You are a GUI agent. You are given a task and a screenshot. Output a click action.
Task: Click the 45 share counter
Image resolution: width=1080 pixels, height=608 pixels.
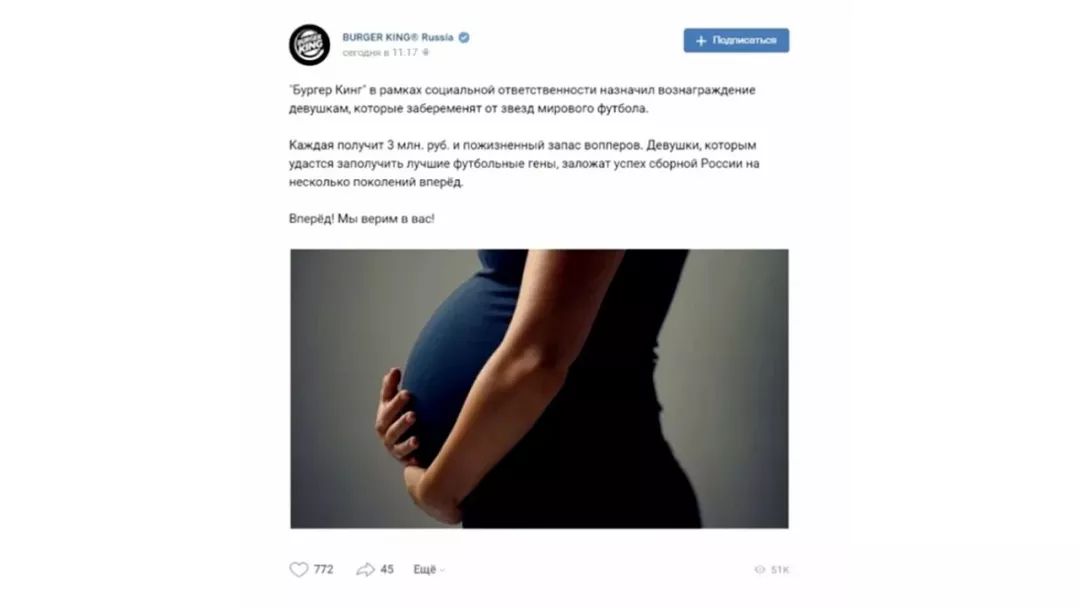(387, 569)
